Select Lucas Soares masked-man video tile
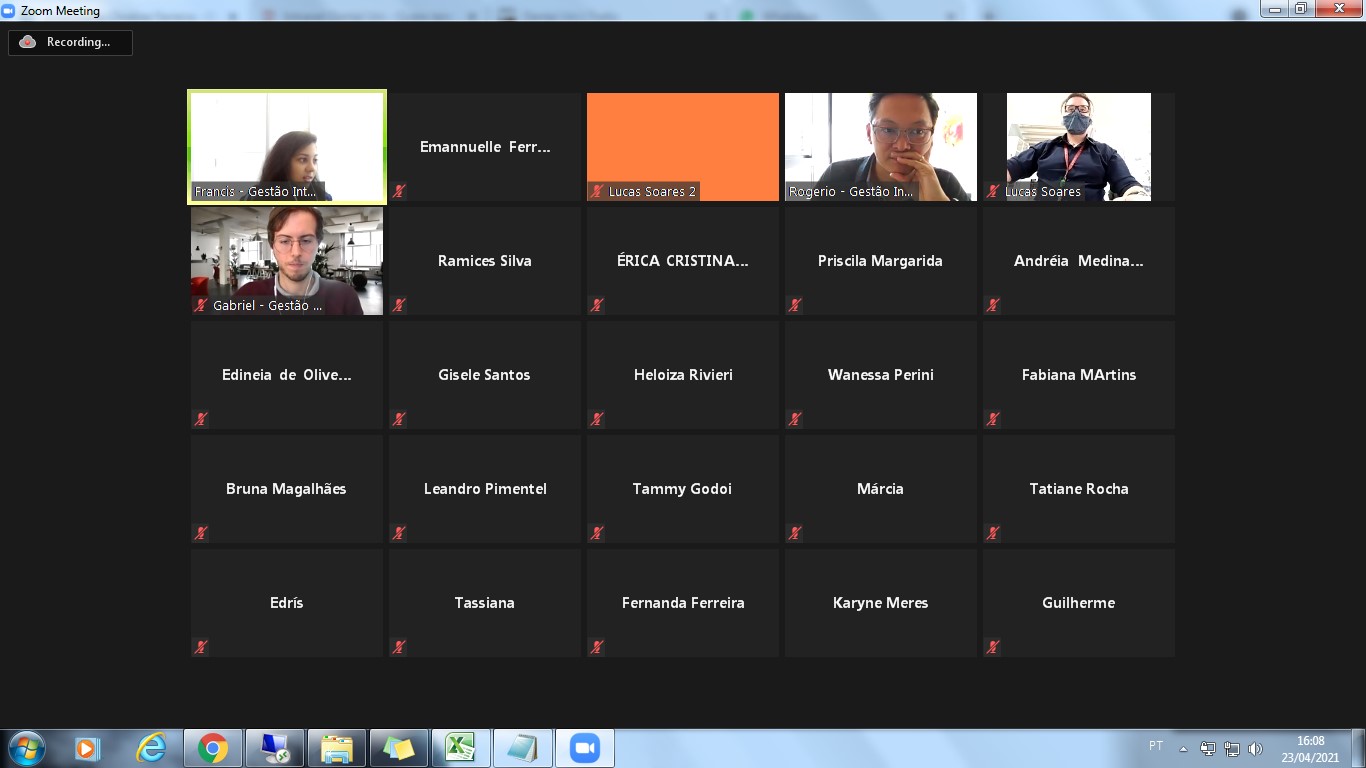 [x=1079, y=147]
